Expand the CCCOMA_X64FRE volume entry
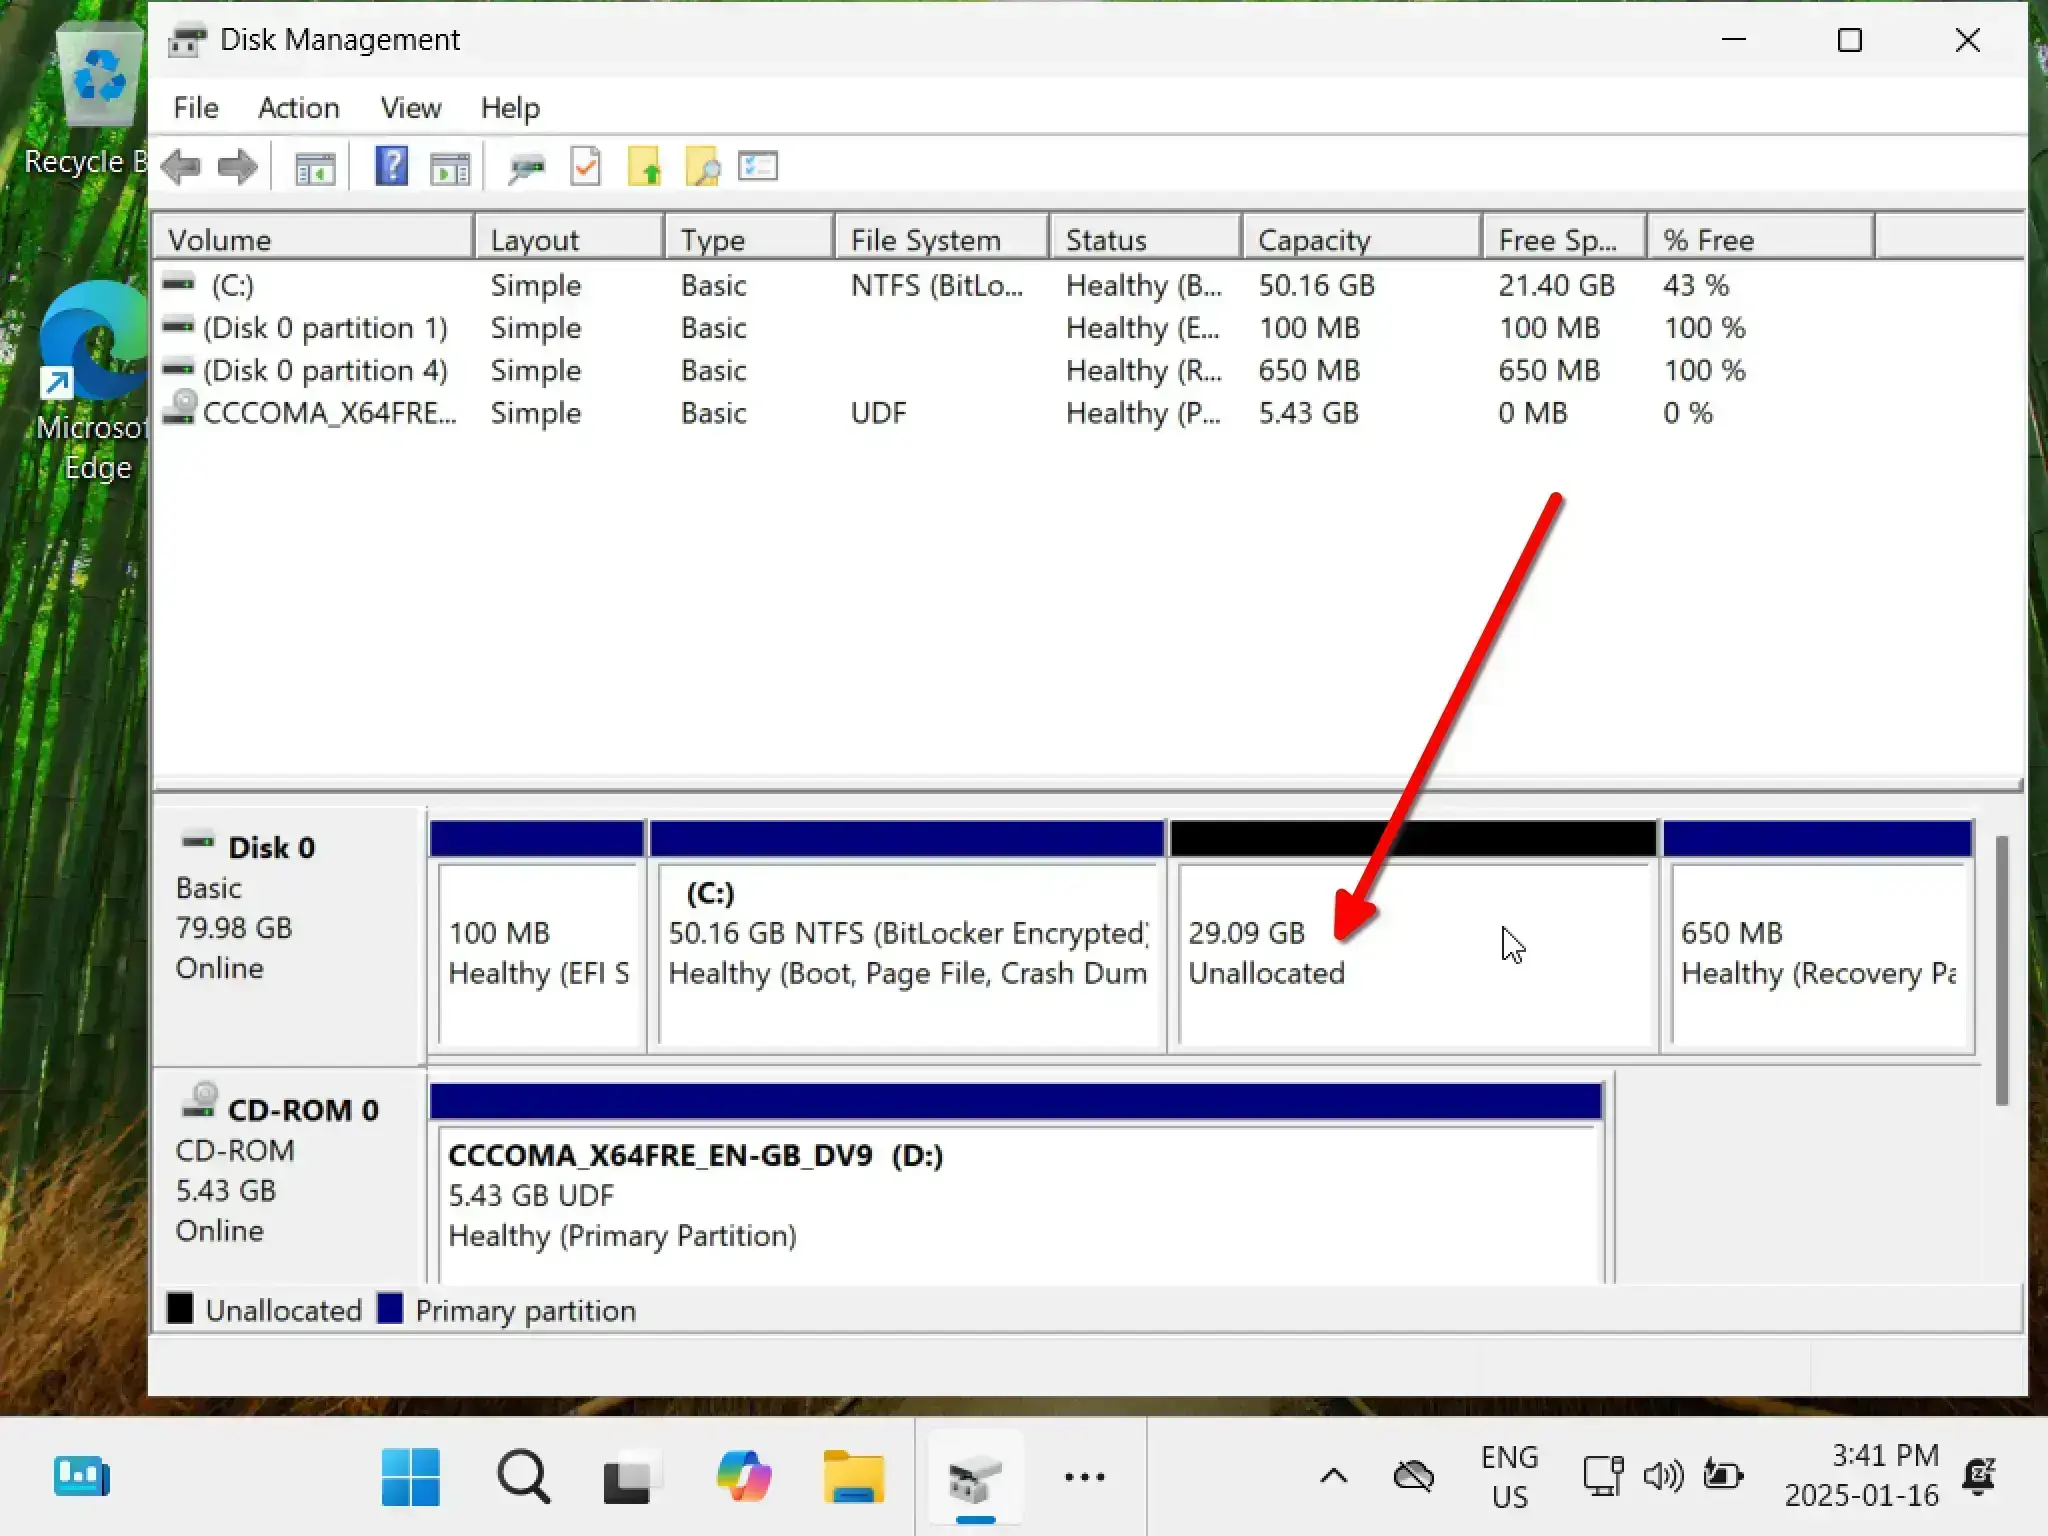Image resolution: width=2048 pixels, height=1536 pixels. 329,413
